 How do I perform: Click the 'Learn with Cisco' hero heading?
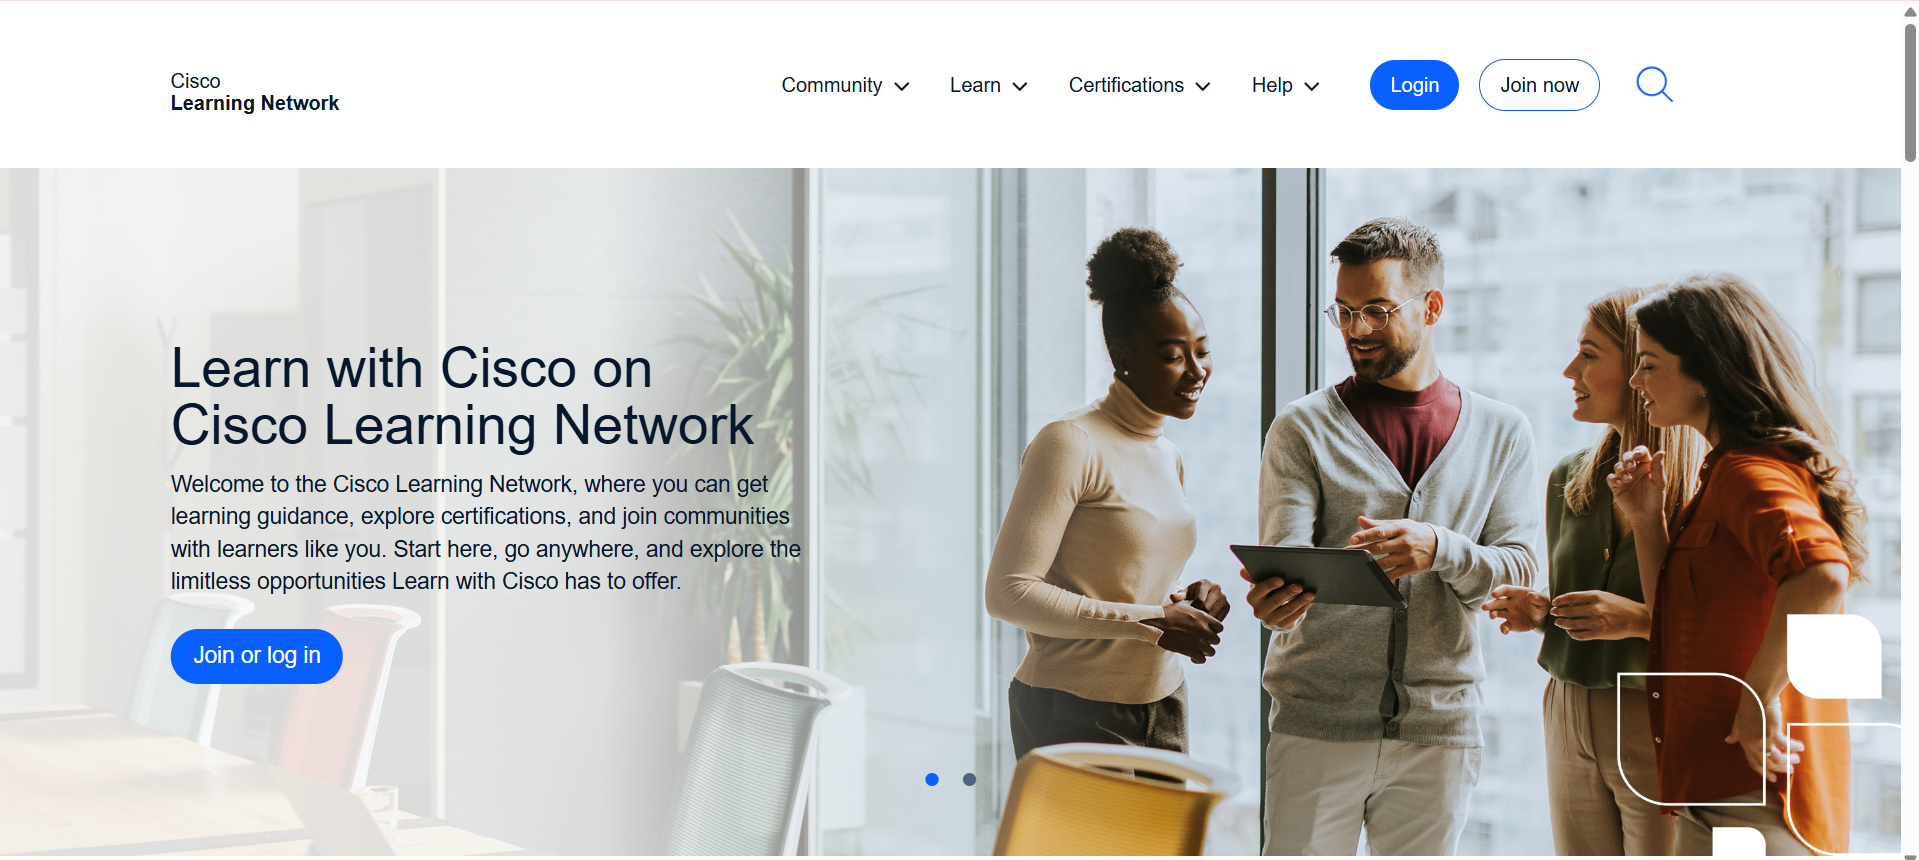click(x=462, y=396)
